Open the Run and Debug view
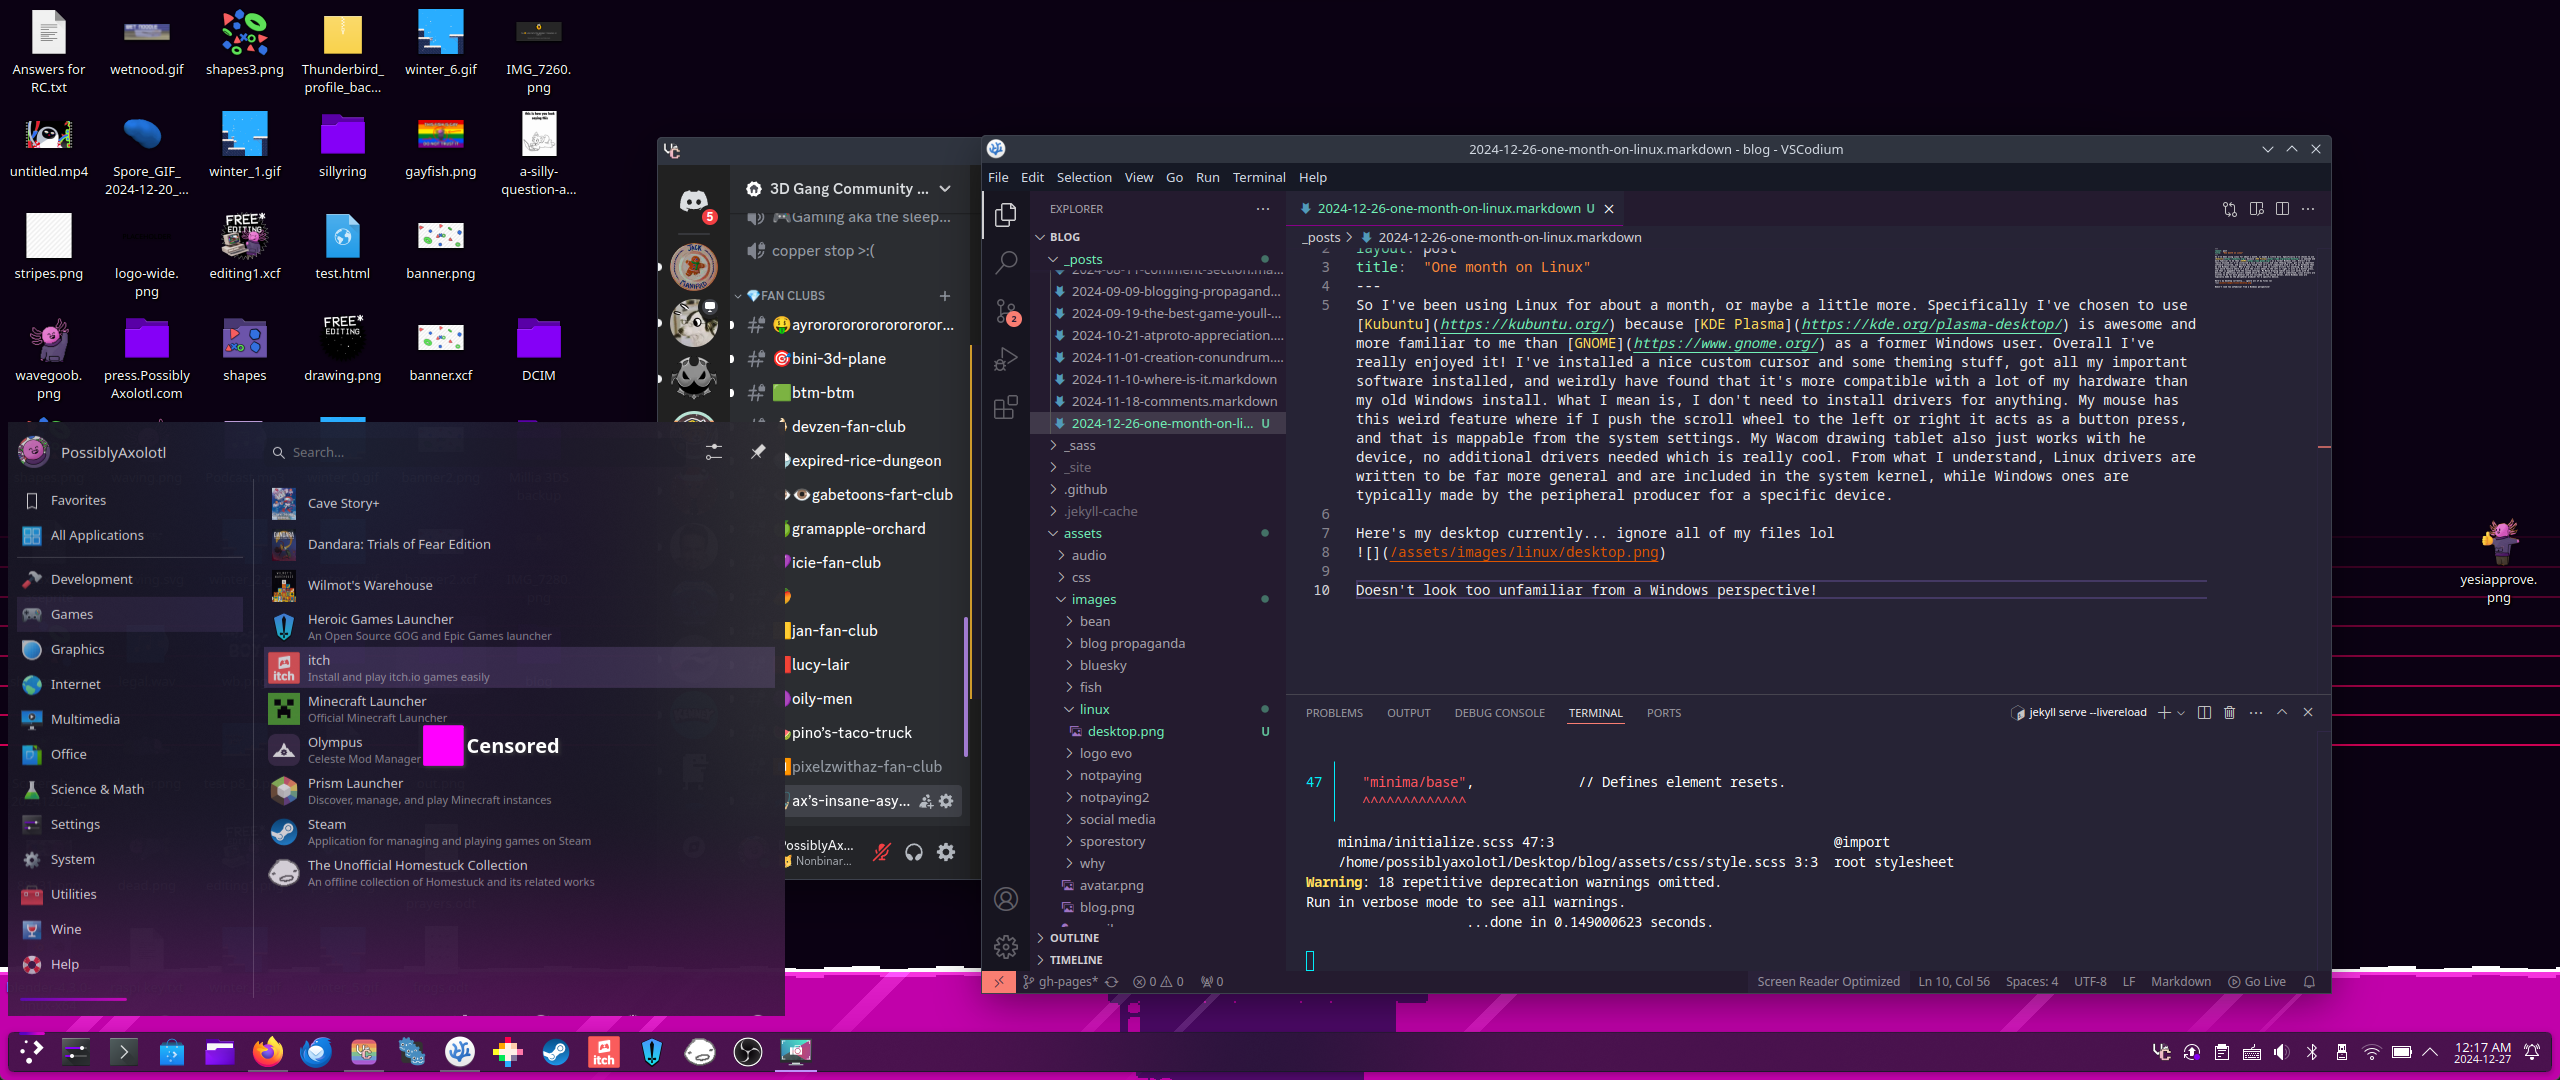This screenshot has height=1080, width=2560. pos(1006,359)
